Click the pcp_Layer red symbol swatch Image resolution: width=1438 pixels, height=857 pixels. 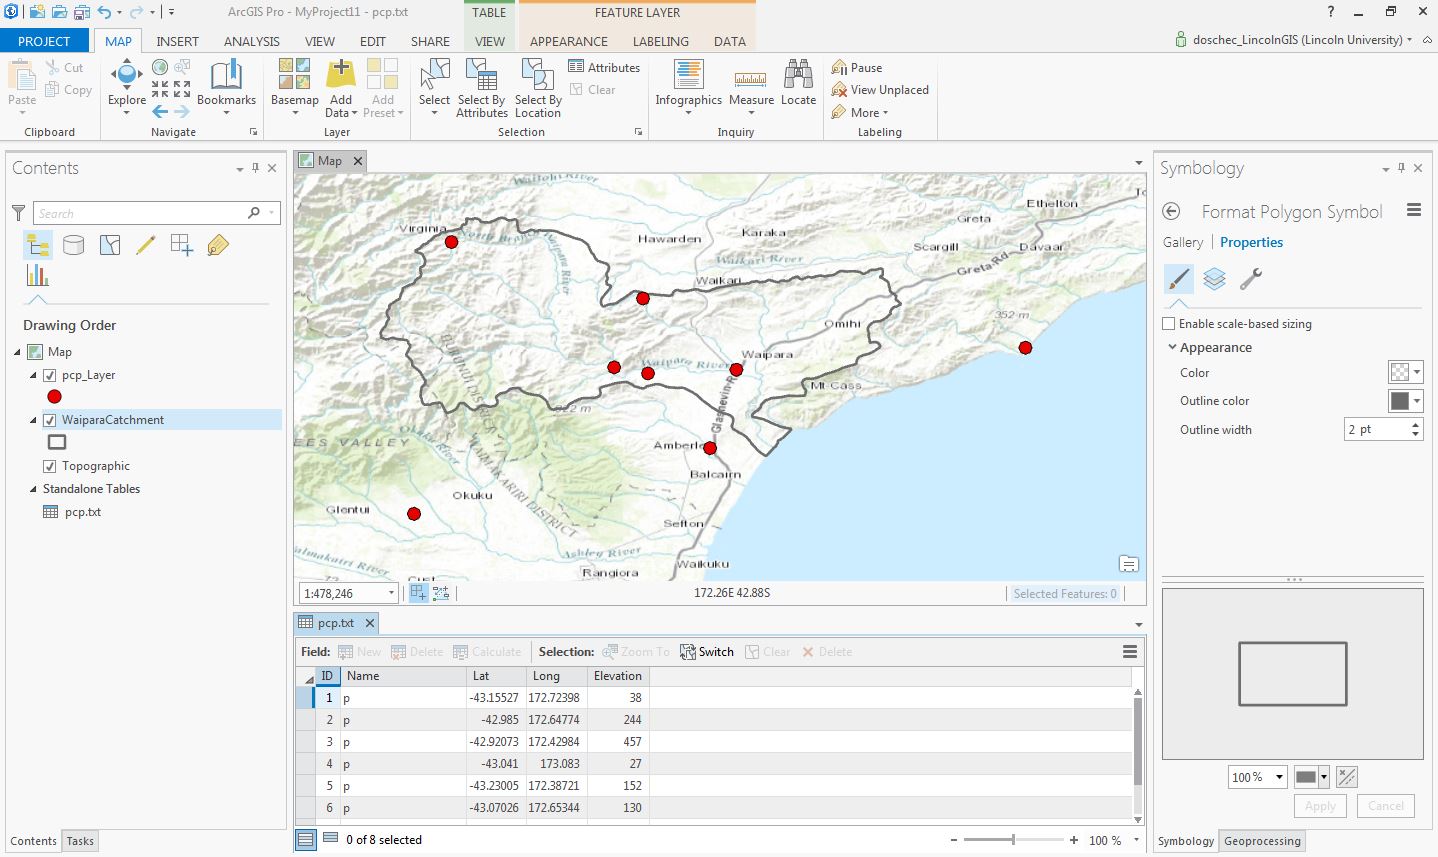54,397
